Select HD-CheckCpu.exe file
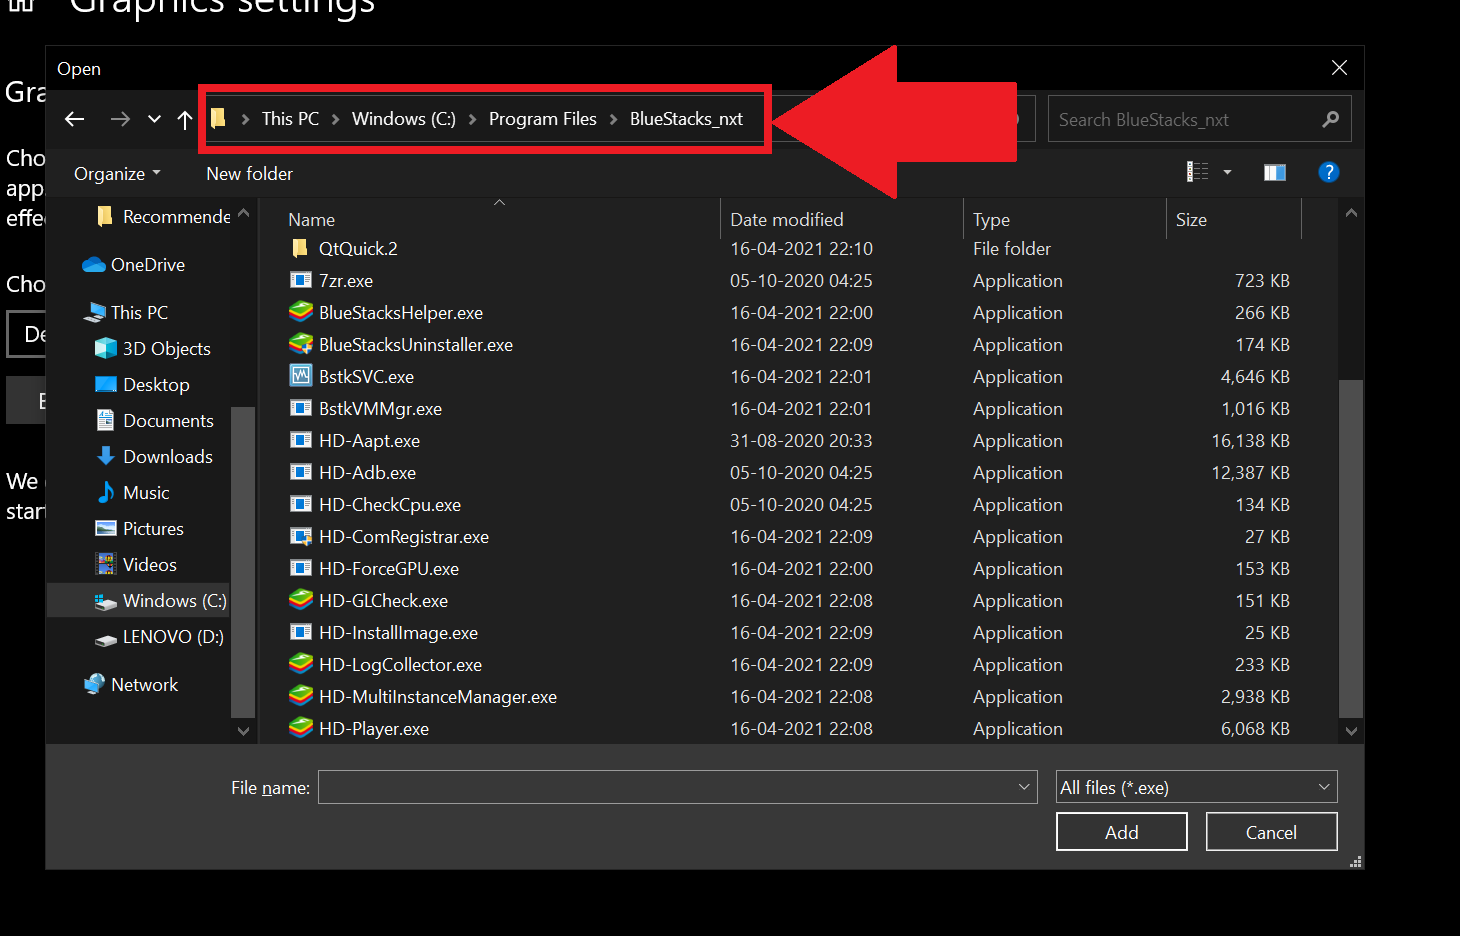 point(390,504)
